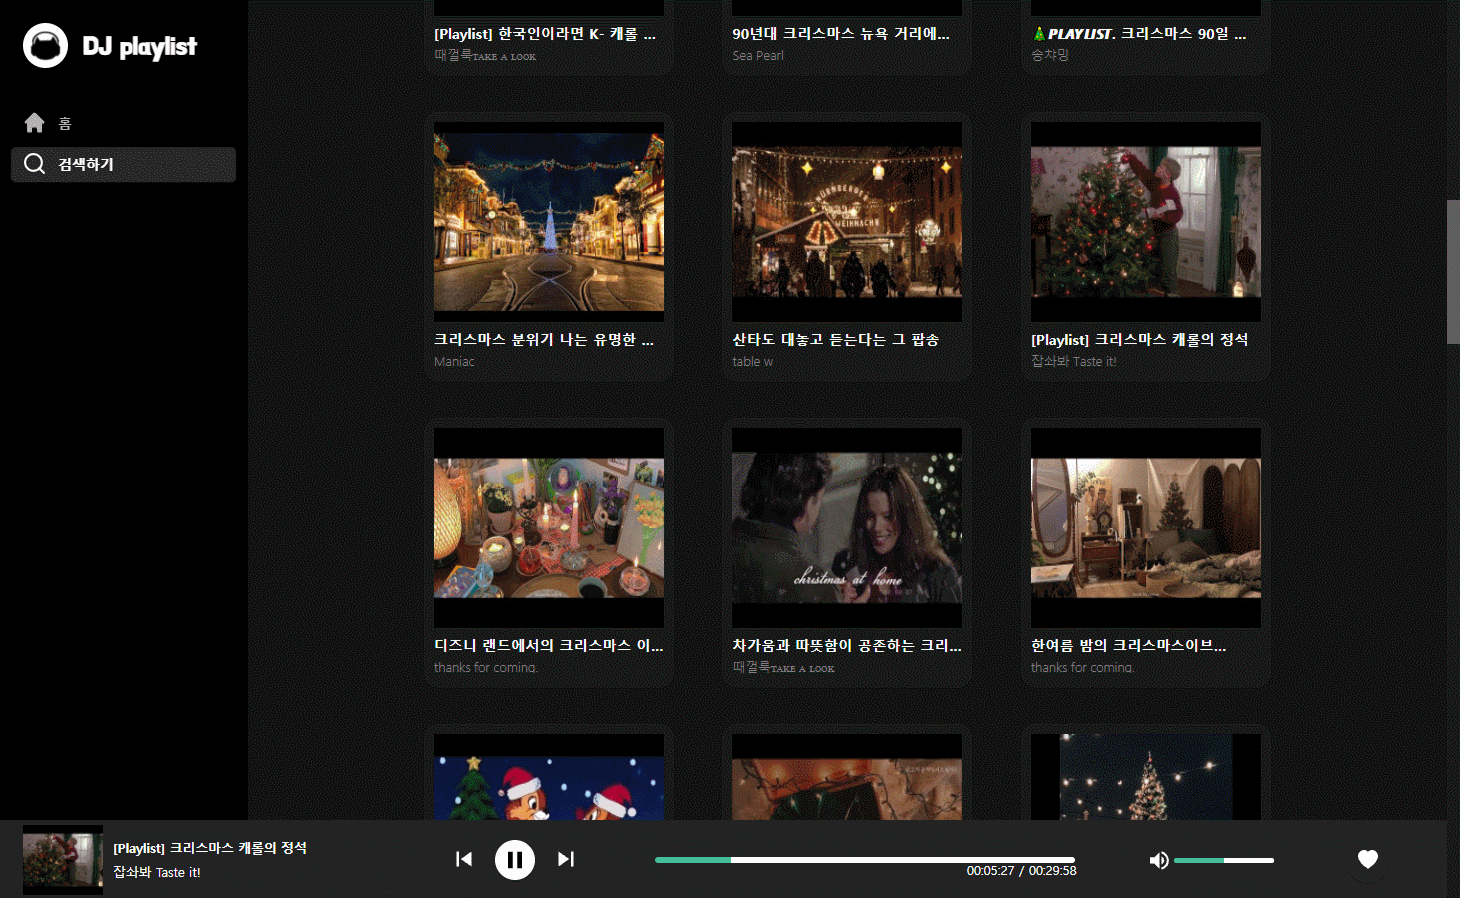Click the home icon in the sidebar
The image size is (1460, 898).
click(33, 122)
